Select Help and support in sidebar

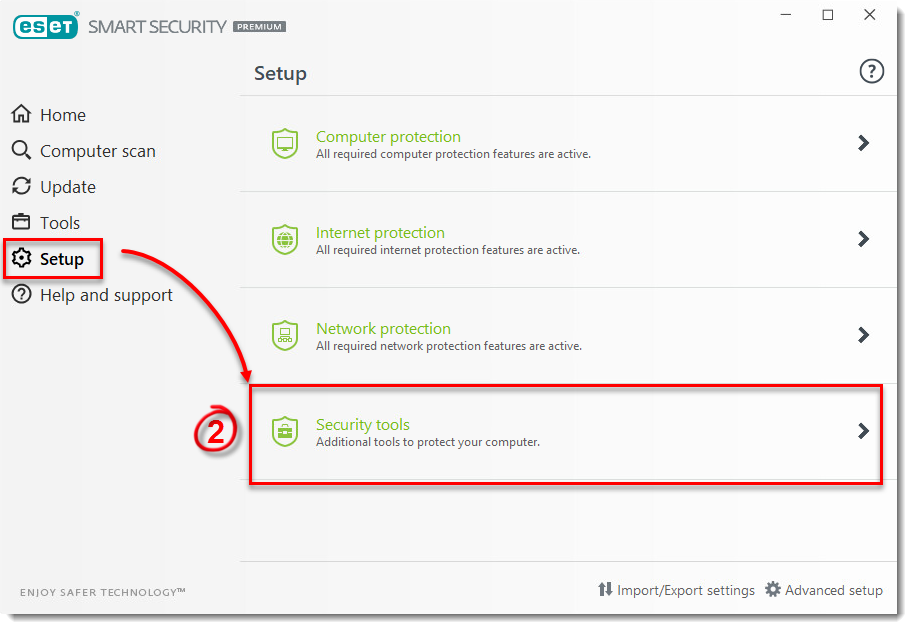click(105, 295)
